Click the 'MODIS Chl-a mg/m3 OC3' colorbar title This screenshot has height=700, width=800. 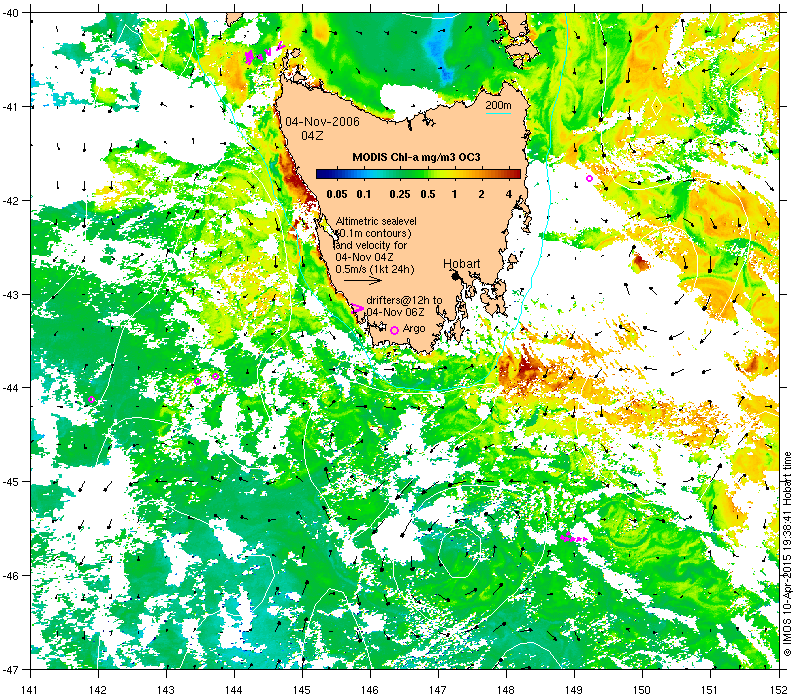416,157
